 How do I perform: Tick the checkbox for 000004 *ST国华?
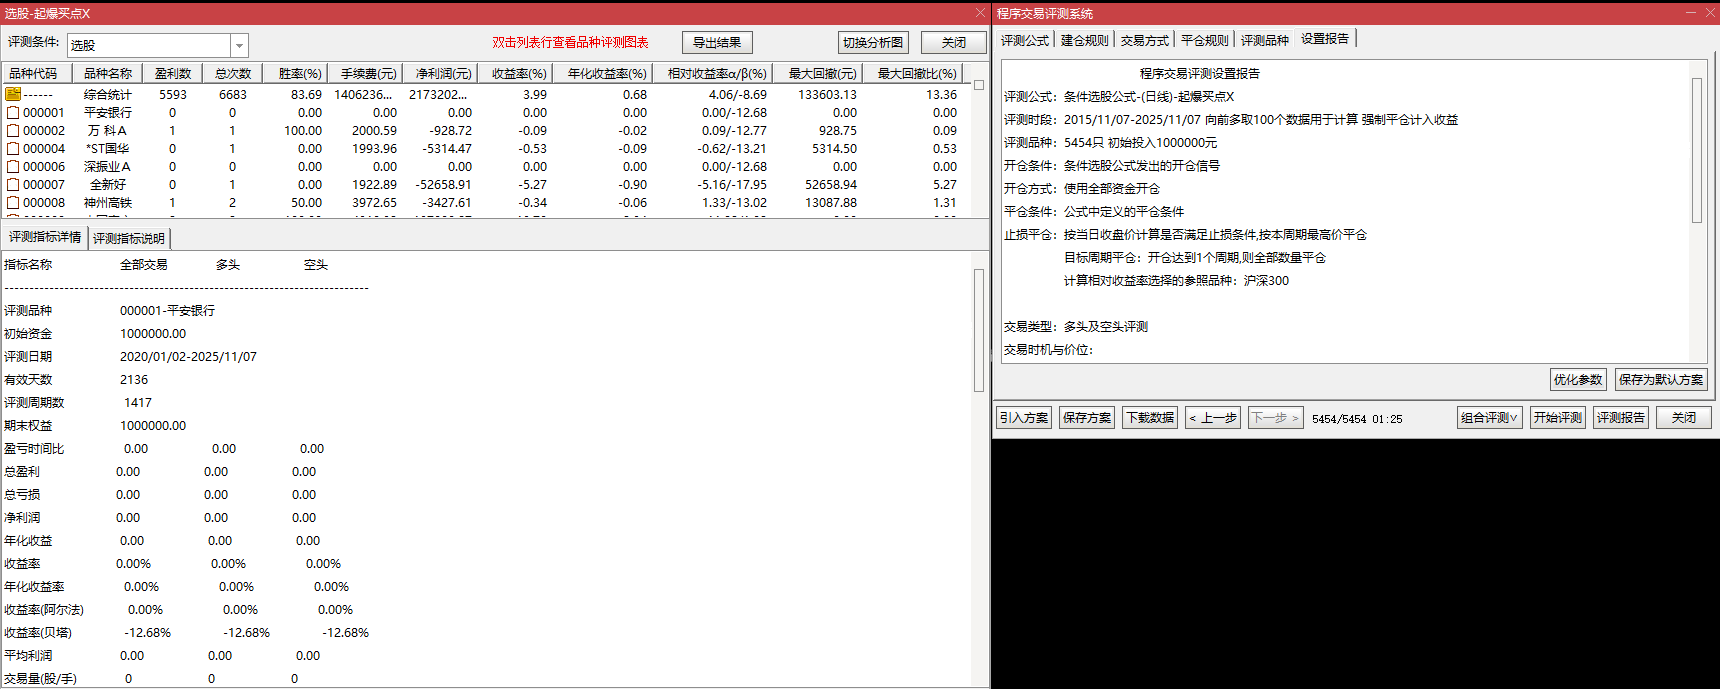coord(13,149)
